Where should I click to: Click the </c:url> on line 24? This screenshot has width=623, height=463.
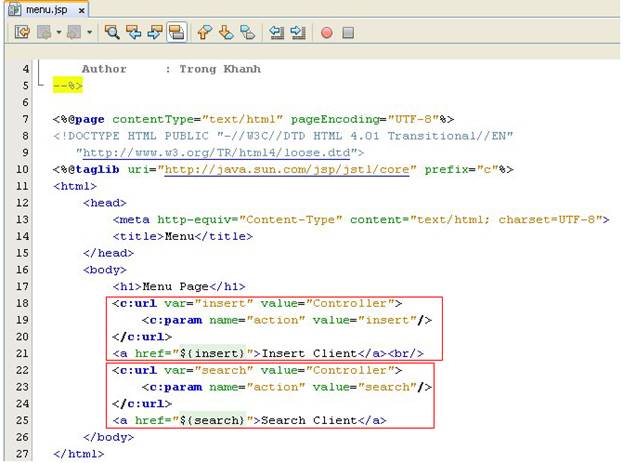pos(142,403)
